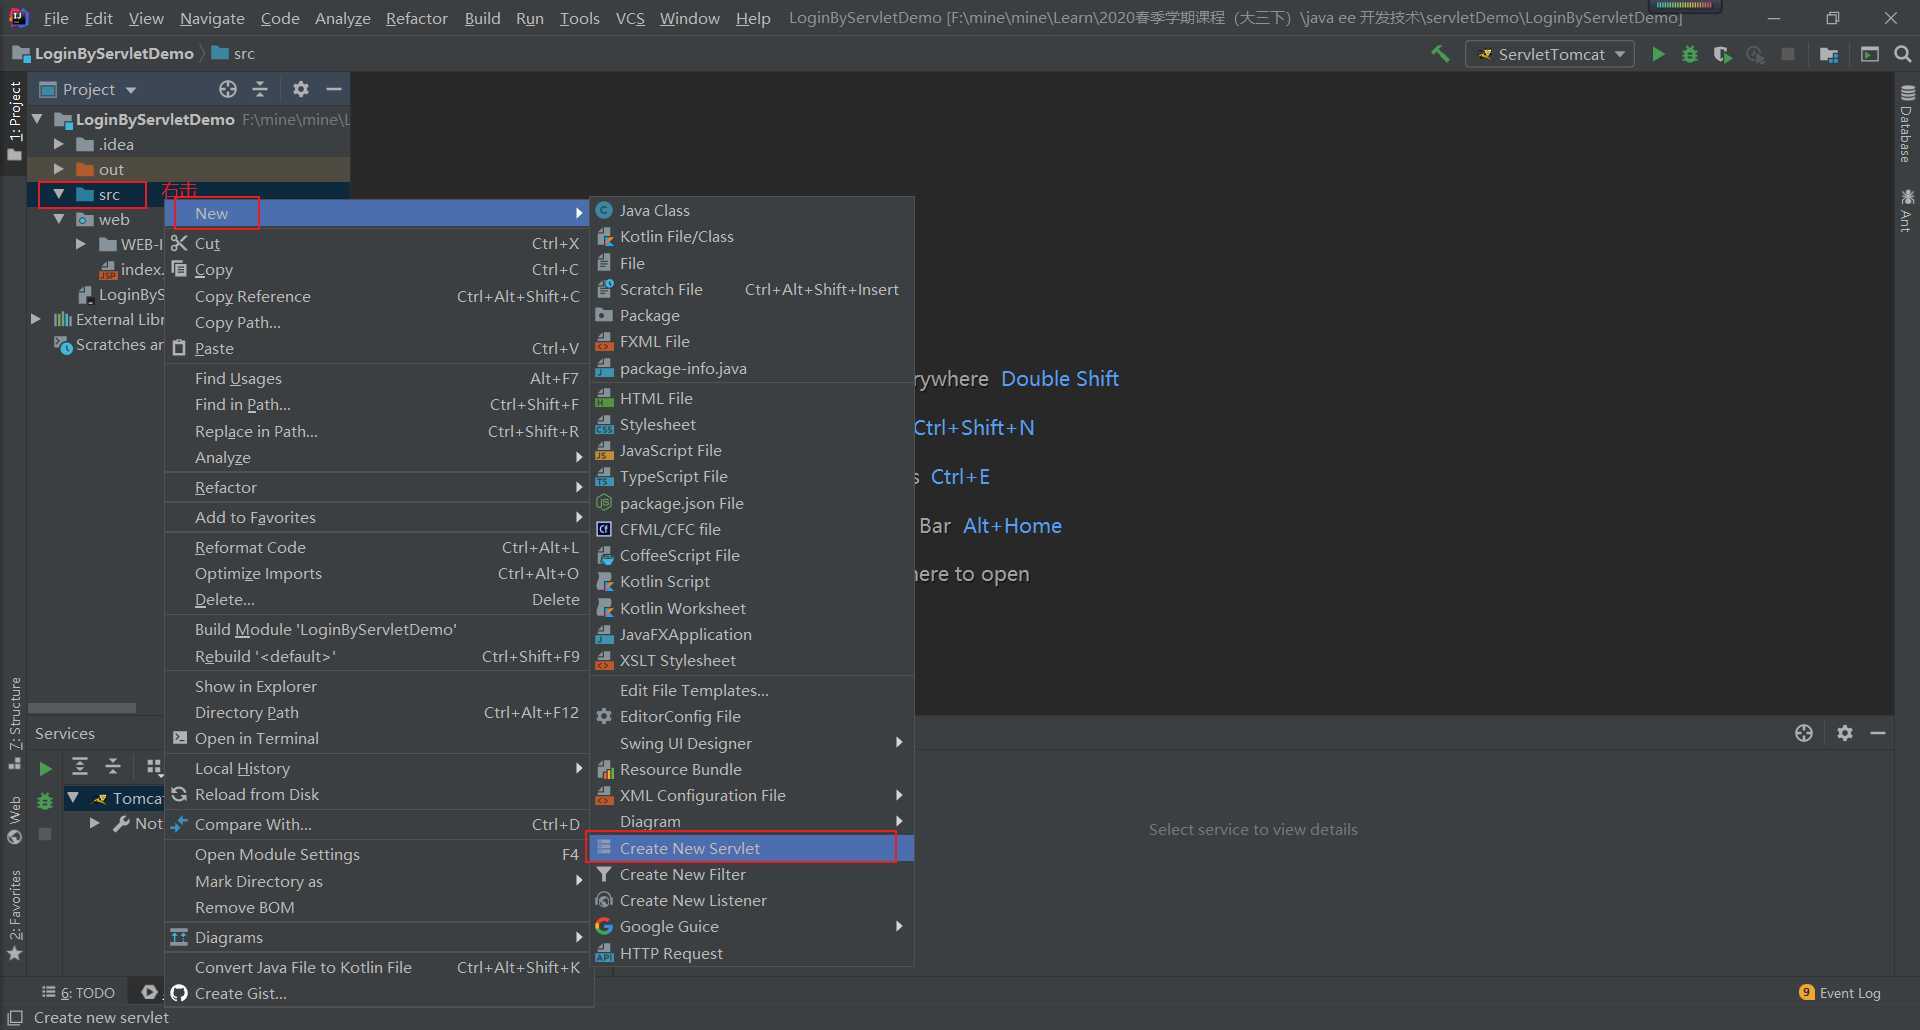Collapse the src folder arrow

point(59,194)
